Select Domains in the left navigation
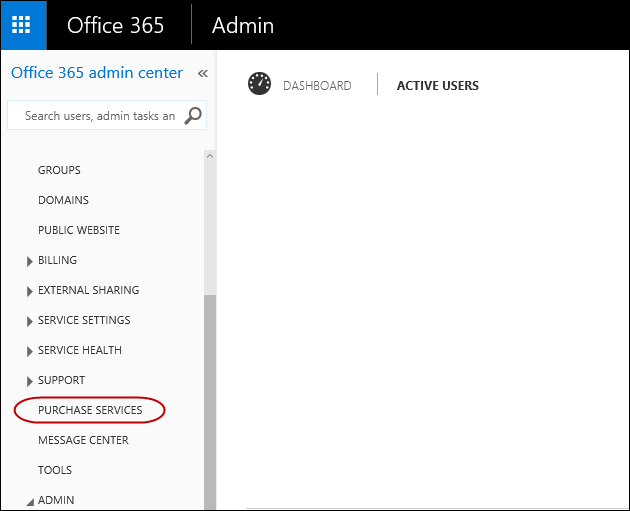 tap(63, 200)
